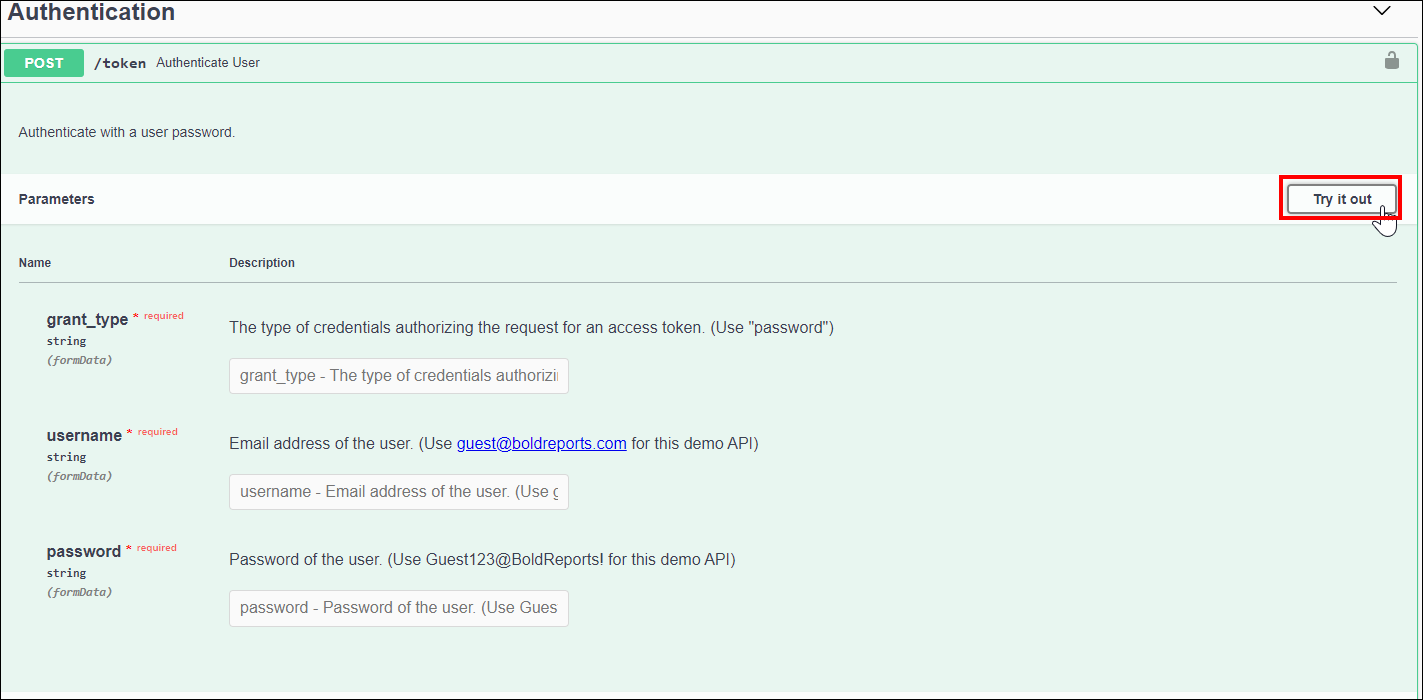The image size is (1423, 700).
Task: Click the 'Authenticate with a user password' description
Action: [127, 132]
